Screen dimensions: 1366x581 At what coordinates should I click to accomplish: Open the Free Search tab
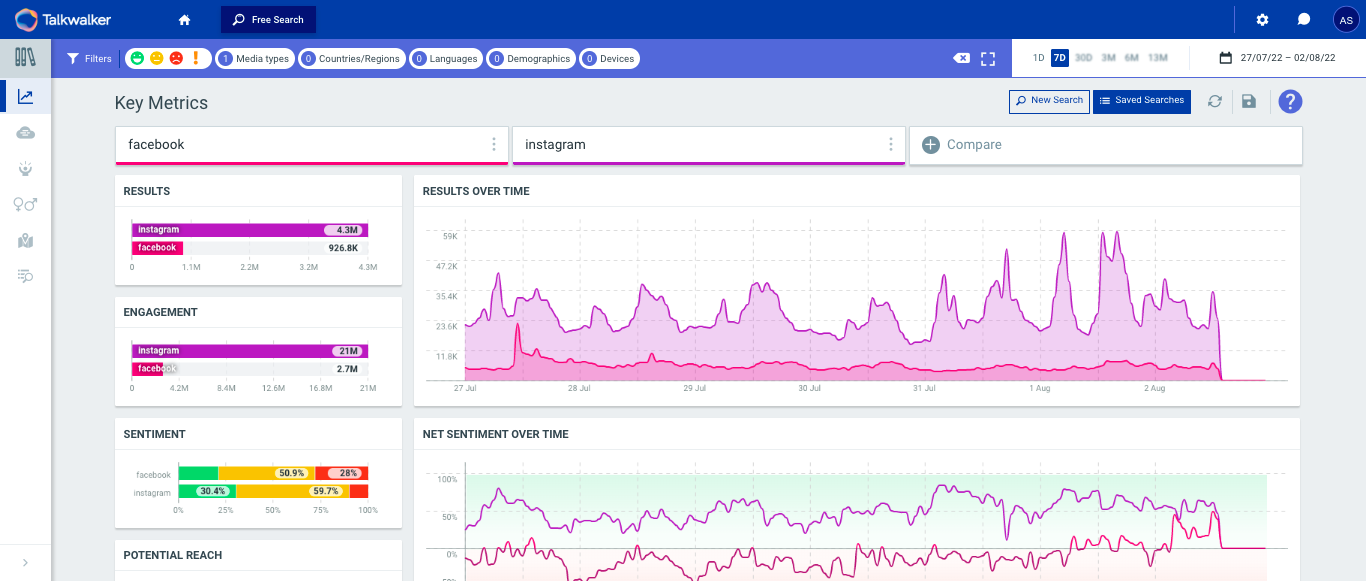(268, 19)
